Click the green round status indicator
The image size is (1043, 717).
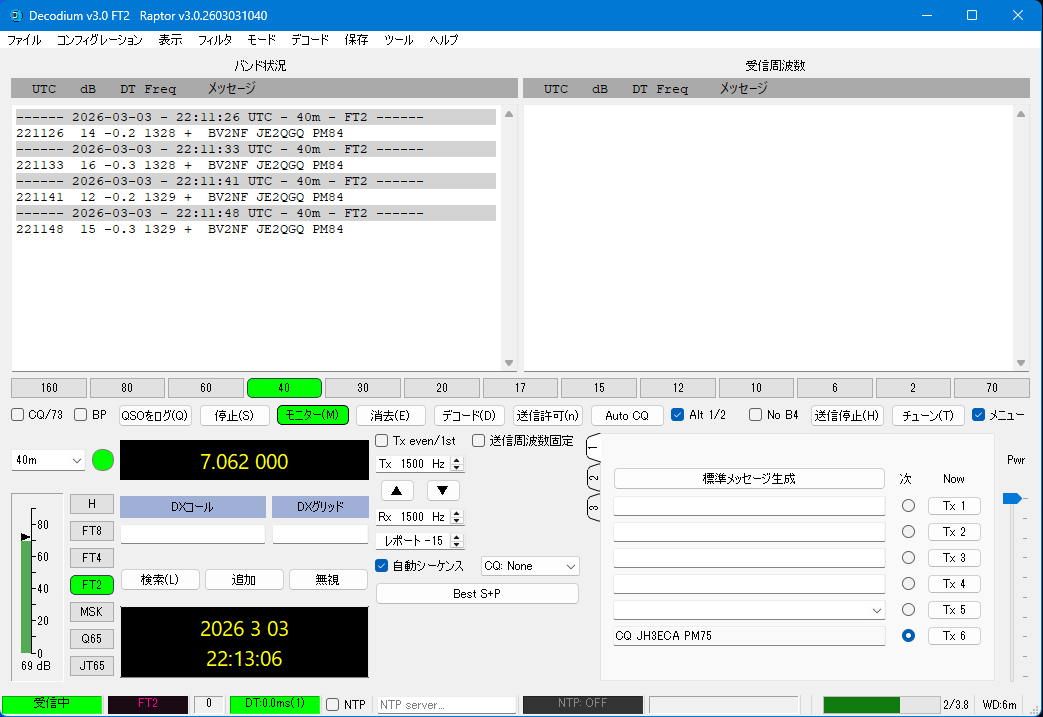tap(103, 461)
